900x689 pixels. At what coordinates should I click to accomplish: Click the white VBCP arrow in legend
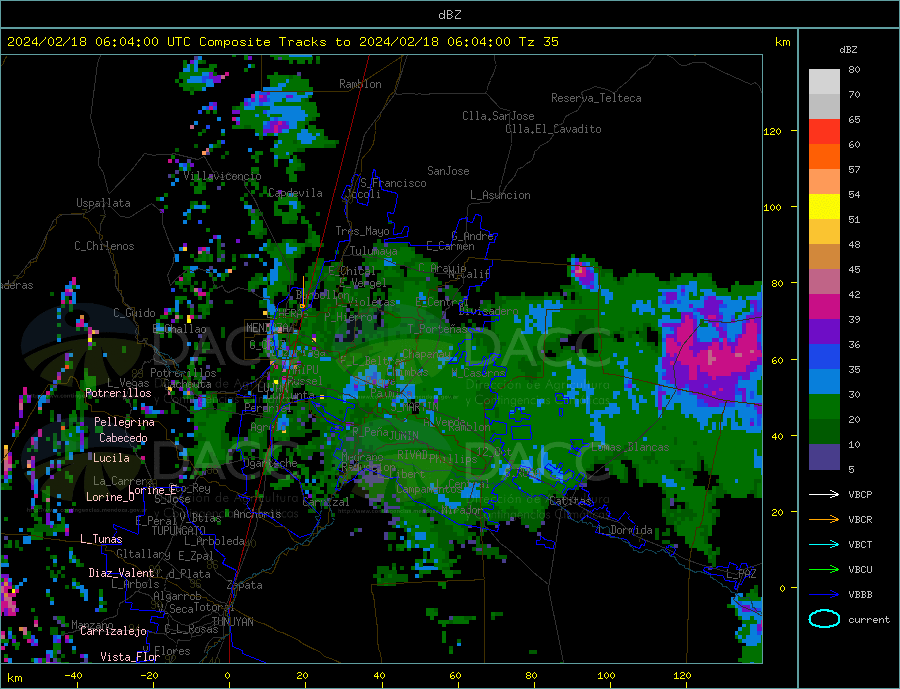click(x=824, y=494)
